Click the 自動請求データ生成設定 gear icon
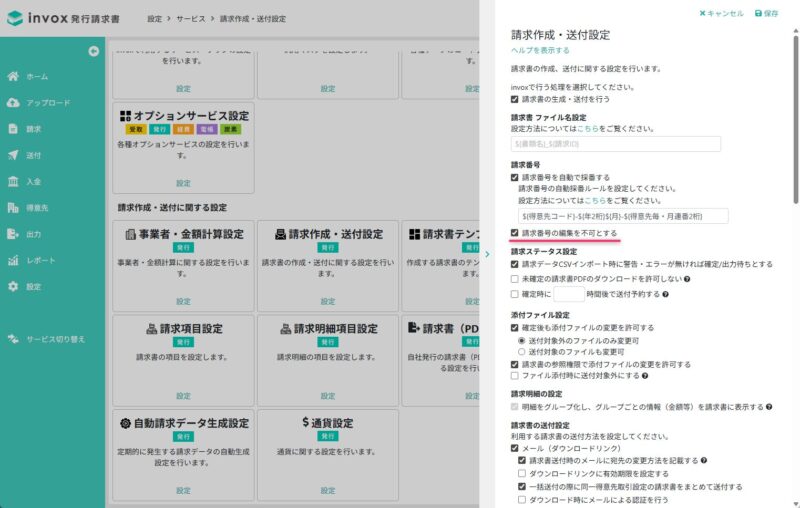This screenshot has width=800, height=508. pos(126,423)
